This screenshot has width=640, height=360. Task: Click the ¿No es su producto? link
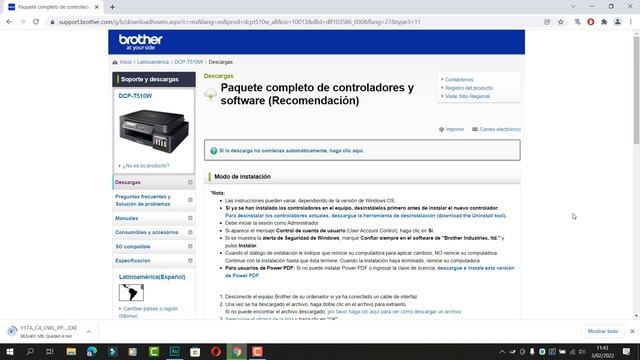pyautogui.click(x=146, y=166)
